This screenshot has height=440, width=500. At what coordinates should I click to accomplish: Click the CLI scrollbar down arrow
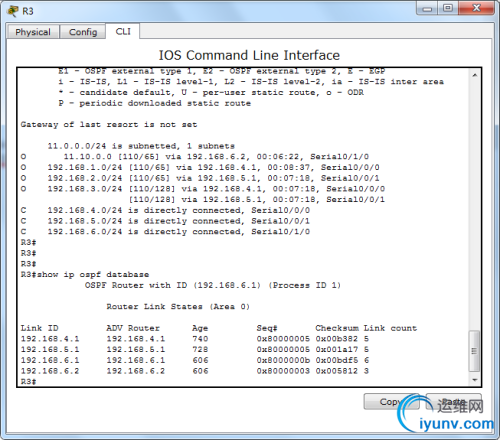[x=474, y=380]
